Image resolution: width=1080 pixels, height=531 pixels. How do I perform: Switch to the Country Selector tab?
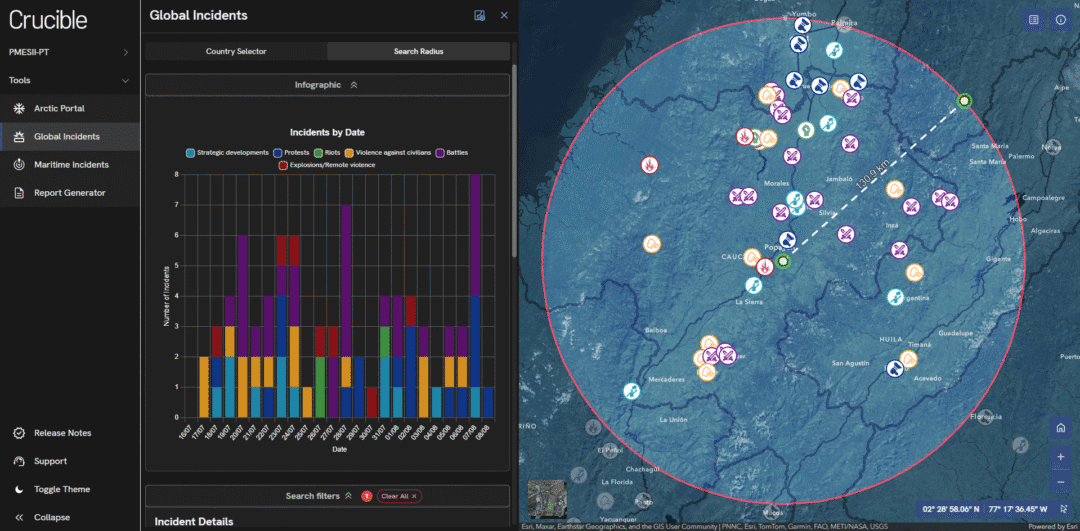point(236,51)
